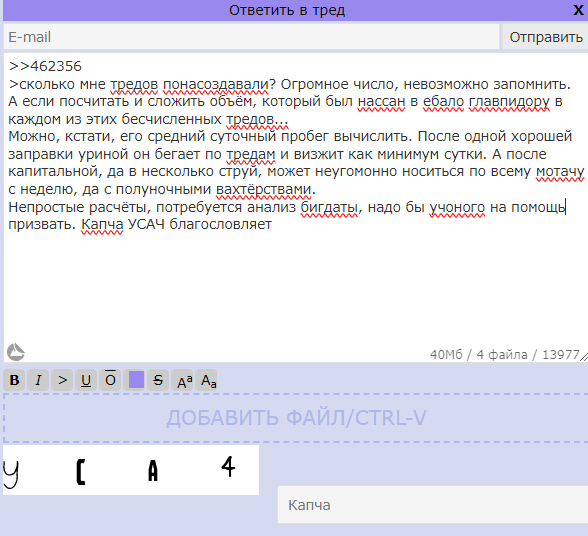Open file picker via ДОБАВИТЬ ФАЙЛ/CTRL-V area
Viewport: 588px width, 536px height.
click(x=296, y=418)
